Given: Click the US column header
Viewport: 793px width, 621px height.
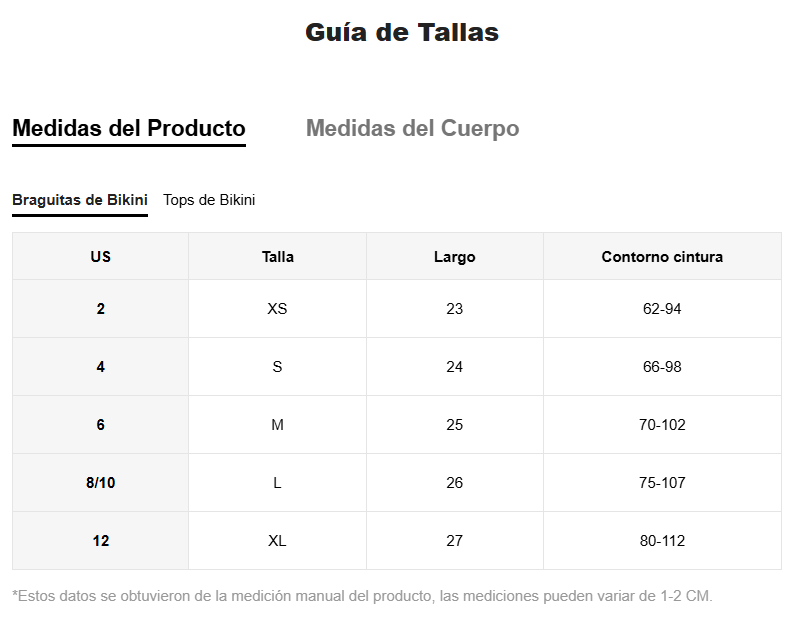Looking at the screenshot, I should [100, 257].
